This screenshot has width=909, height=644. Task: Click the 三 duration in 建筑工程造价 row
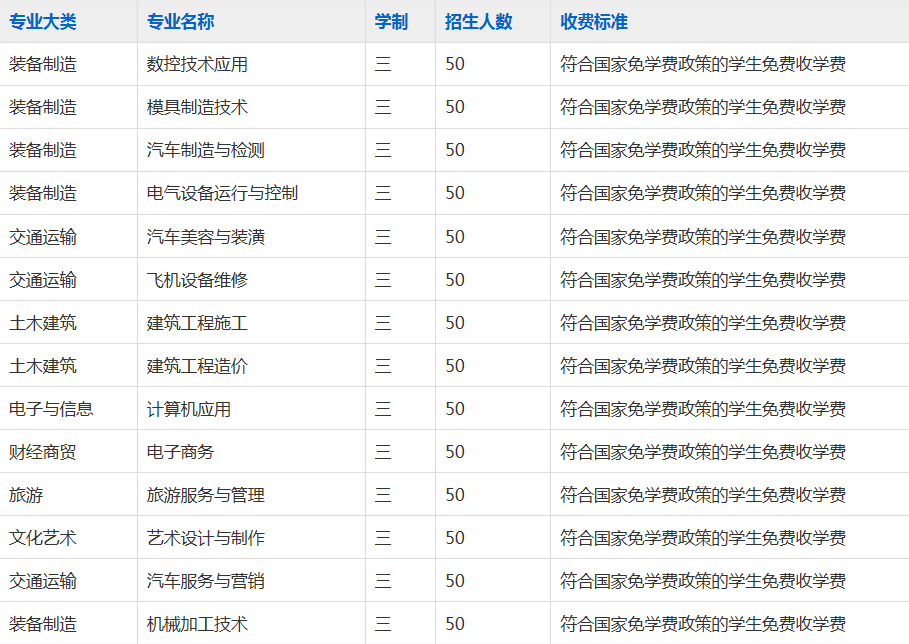[x=383, y=366]
